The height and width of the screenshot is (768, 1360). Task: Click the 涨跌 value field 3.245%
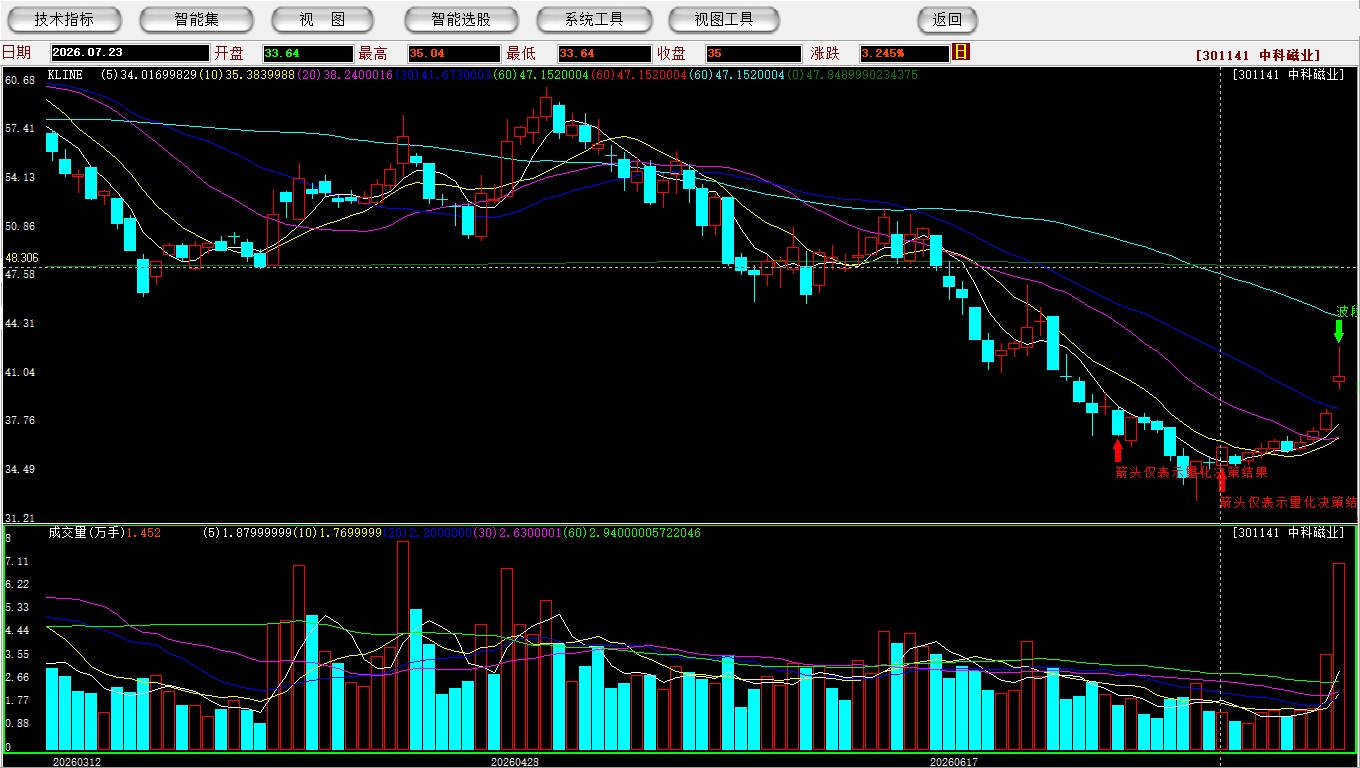tap(903, 53)
